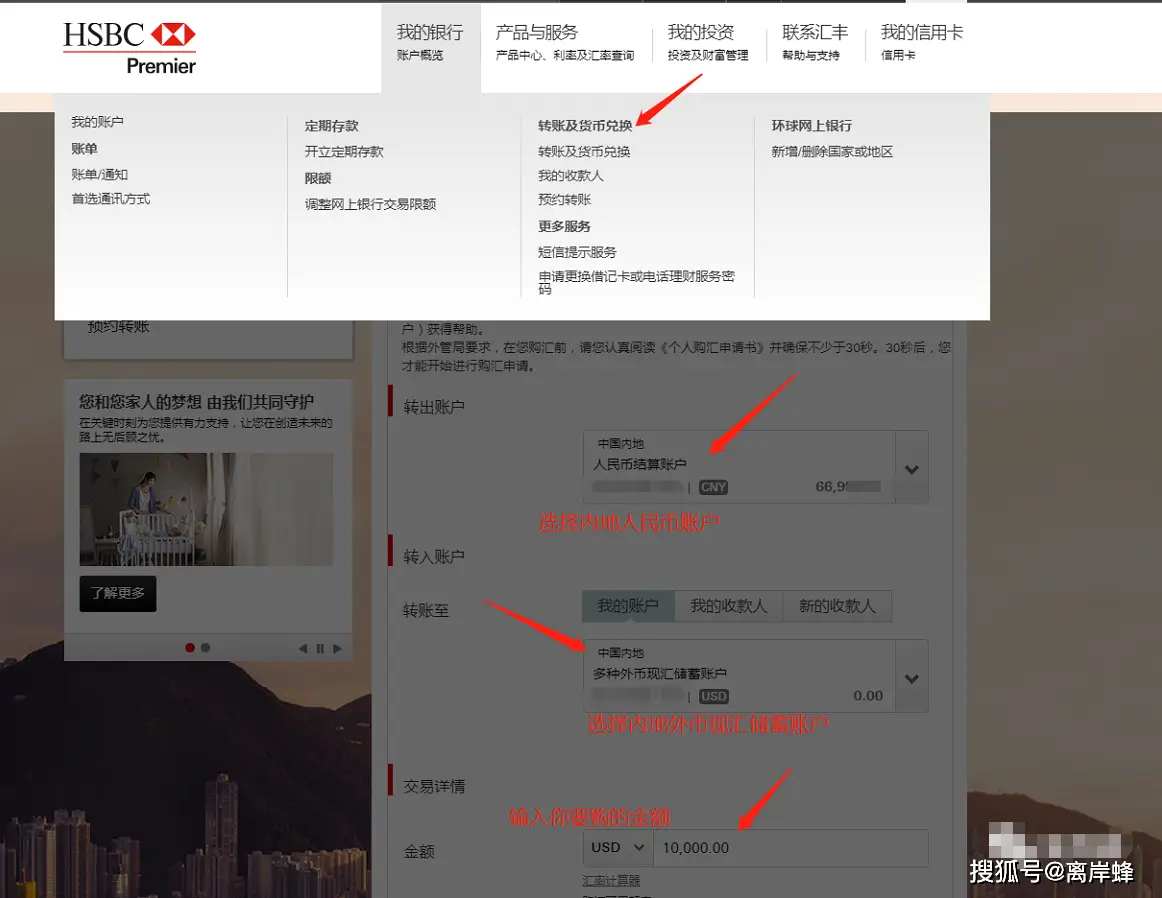
Task: Switch to the 新的收款人 tab
Action: click(837, 606)
